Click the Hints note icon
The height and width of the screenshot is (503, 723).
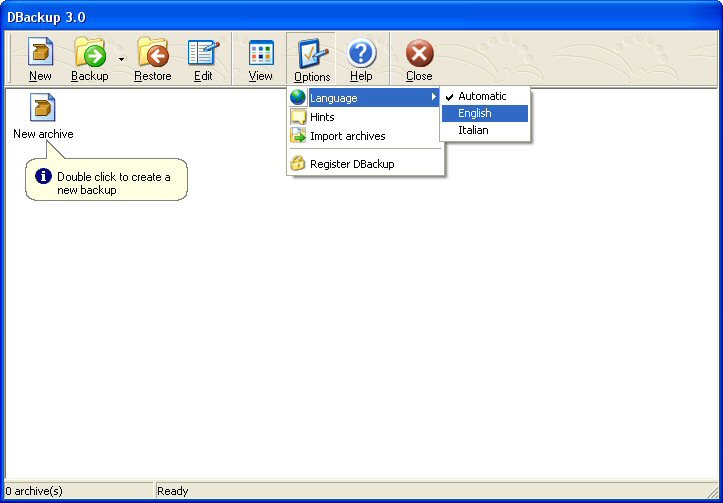point(298,117)
